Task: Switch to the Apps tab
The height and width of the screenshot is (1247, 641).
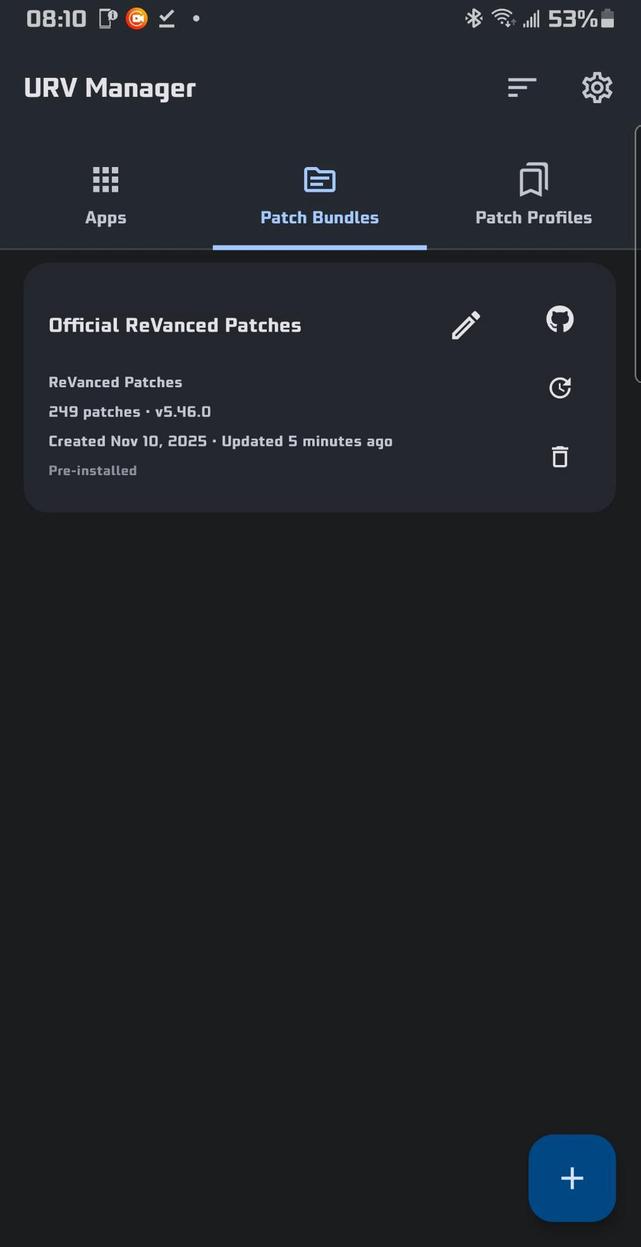Action: point(105,196)
